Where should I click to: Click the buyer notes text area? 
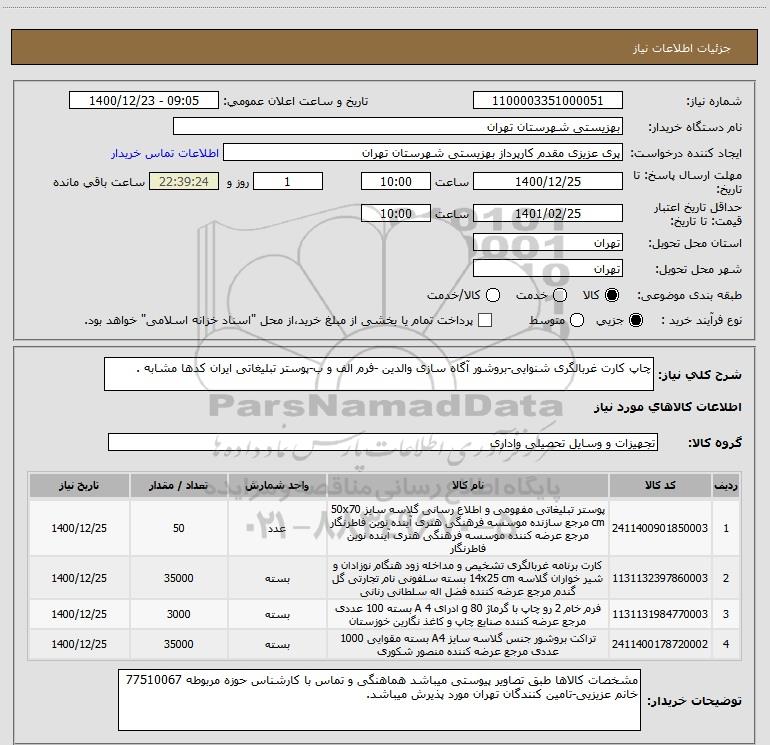379,700
